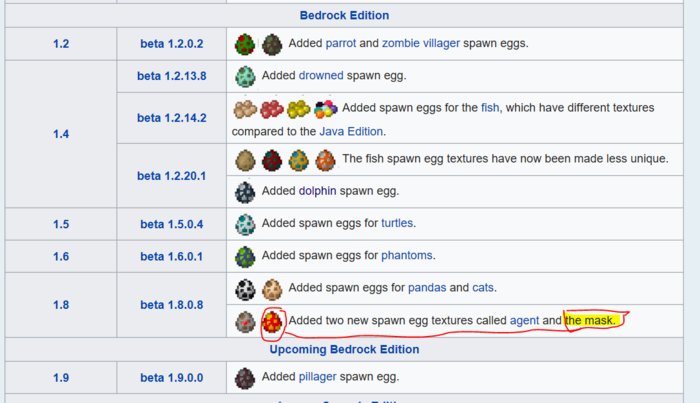Open the beta 1.6.0.1 link

(x=172, y=257)
